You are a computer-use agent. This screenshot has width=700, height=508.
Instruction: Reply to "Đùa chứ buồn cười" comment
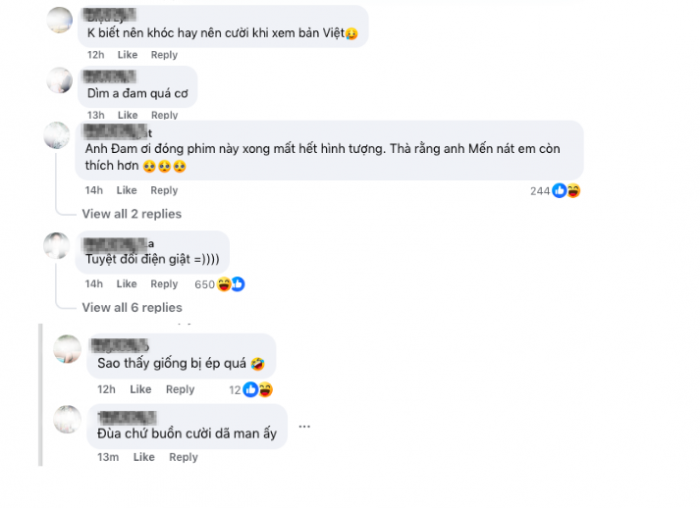[183, 458]
